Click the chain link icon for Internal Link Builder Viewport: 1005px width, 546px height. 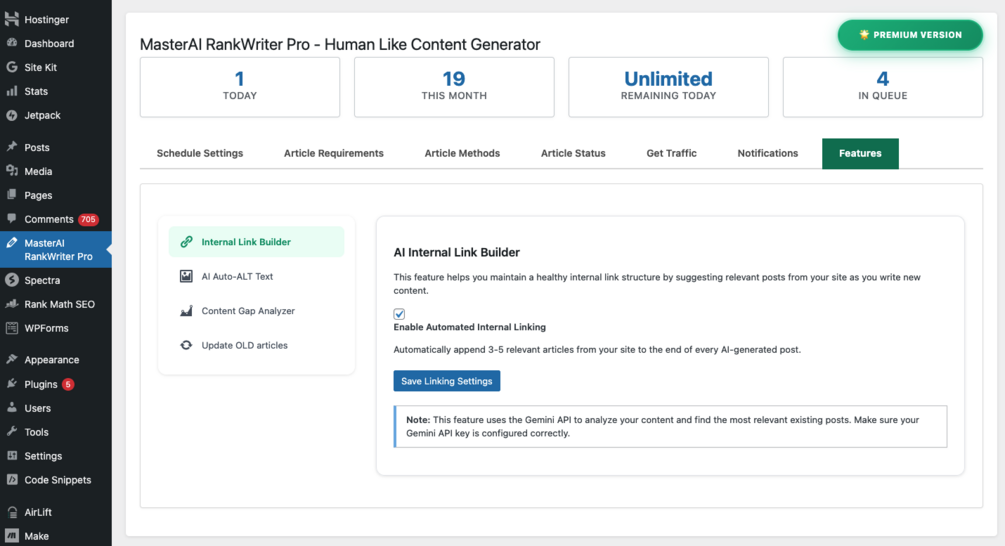tap(186, 242)
